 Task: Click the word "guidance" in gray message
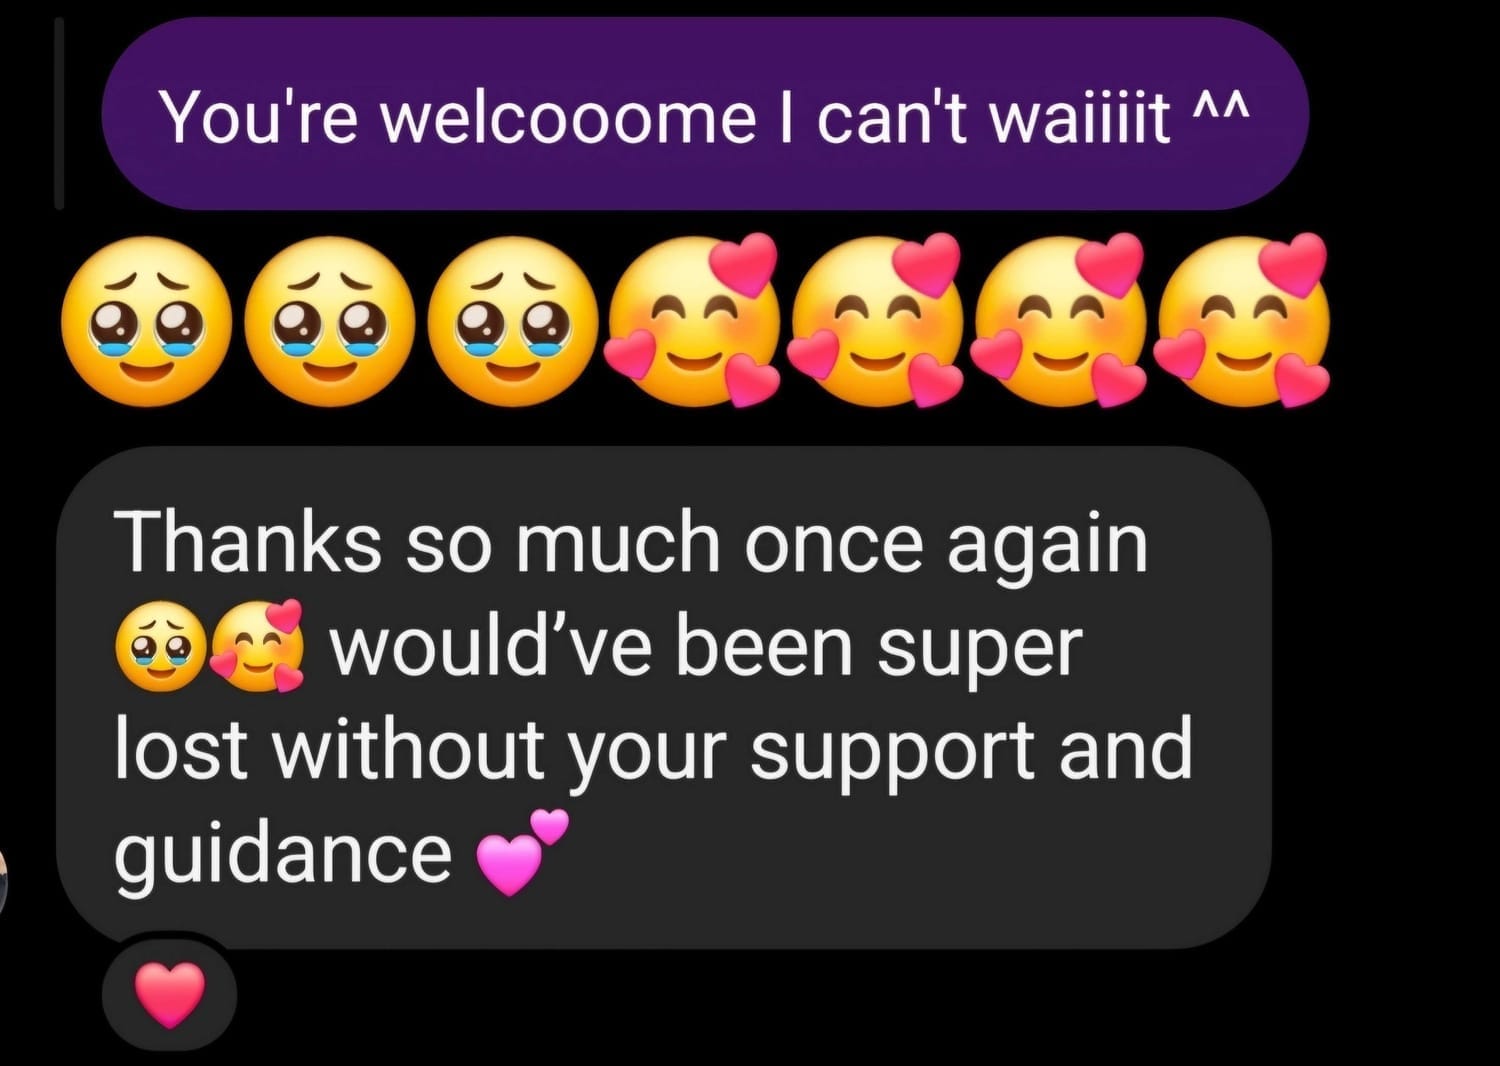283,853
